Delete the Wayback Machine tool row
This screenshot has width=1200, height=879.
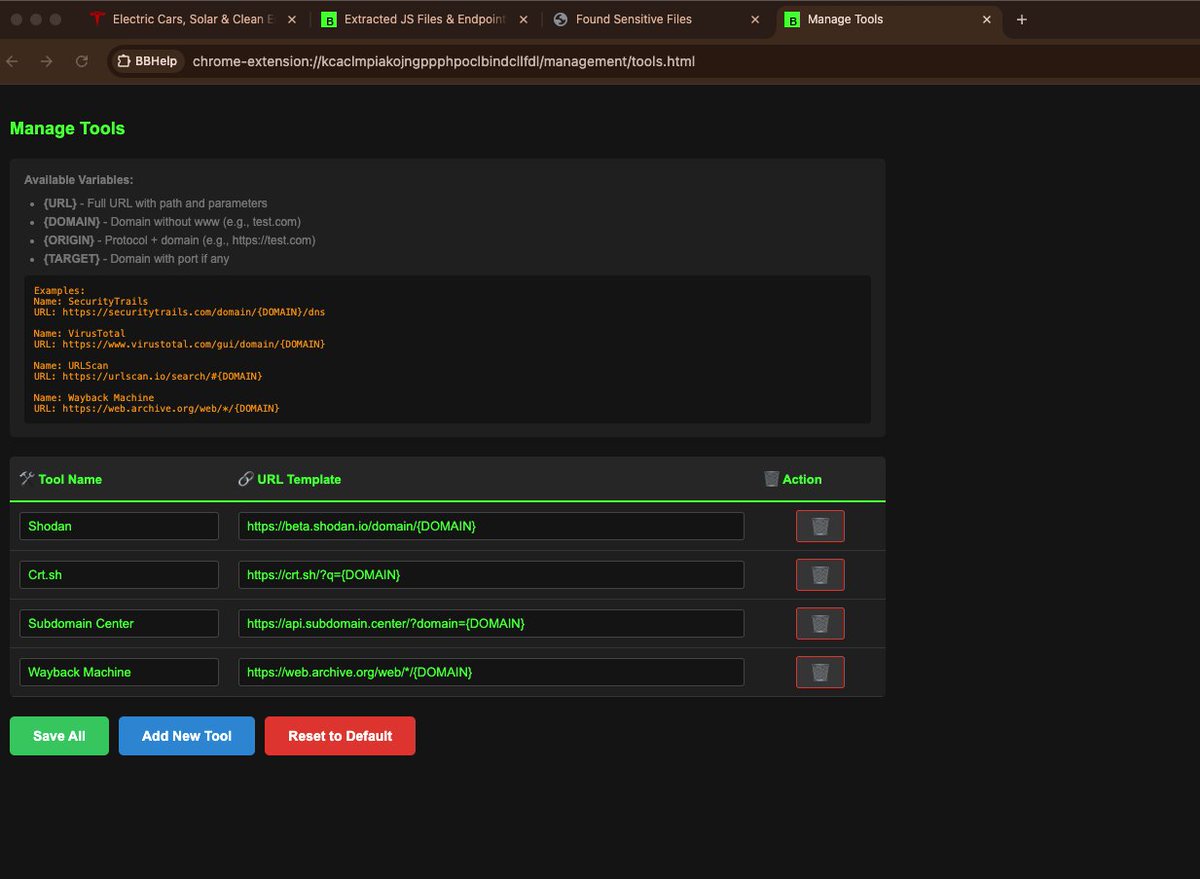coord(820,672)
